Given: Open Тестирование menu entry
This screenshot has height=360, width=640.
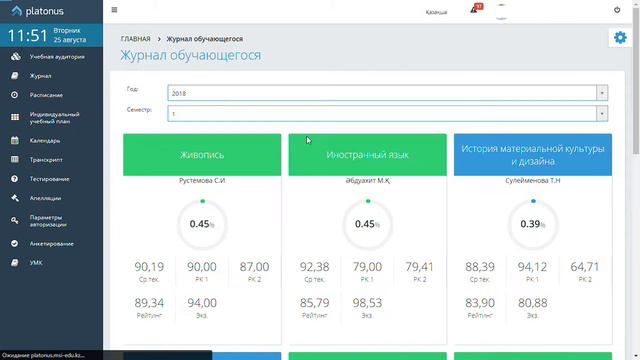Looking at the screenshot, I should tap(49, 179).
